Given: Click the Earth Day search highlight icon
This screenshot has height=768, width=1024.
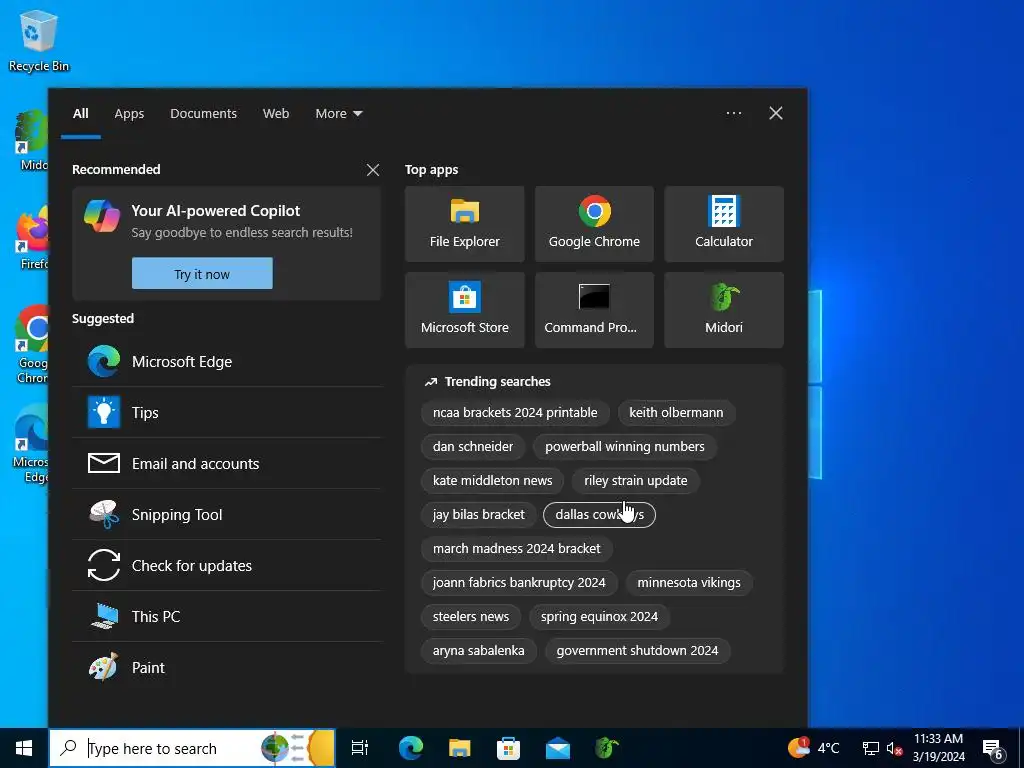Looking at the screenshot, I should click(297, 748).
